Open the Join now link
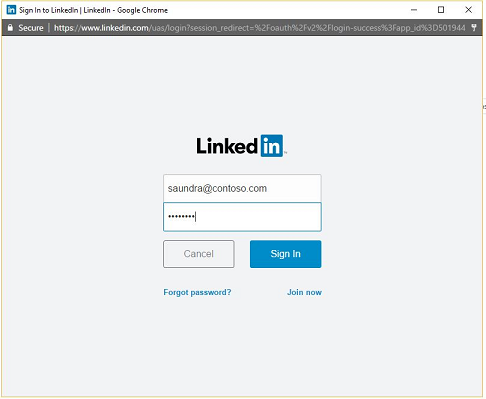486x399 pixels. (x=304, y=292)
